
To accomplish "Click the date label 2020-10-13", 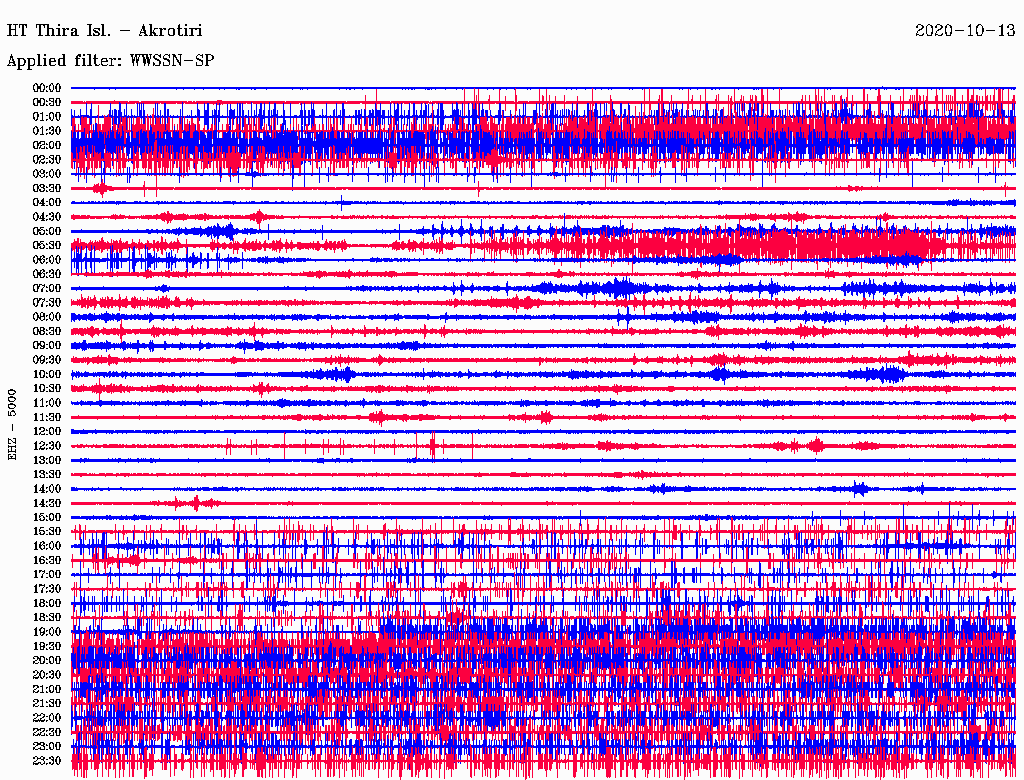I will [x=965, y=31].
